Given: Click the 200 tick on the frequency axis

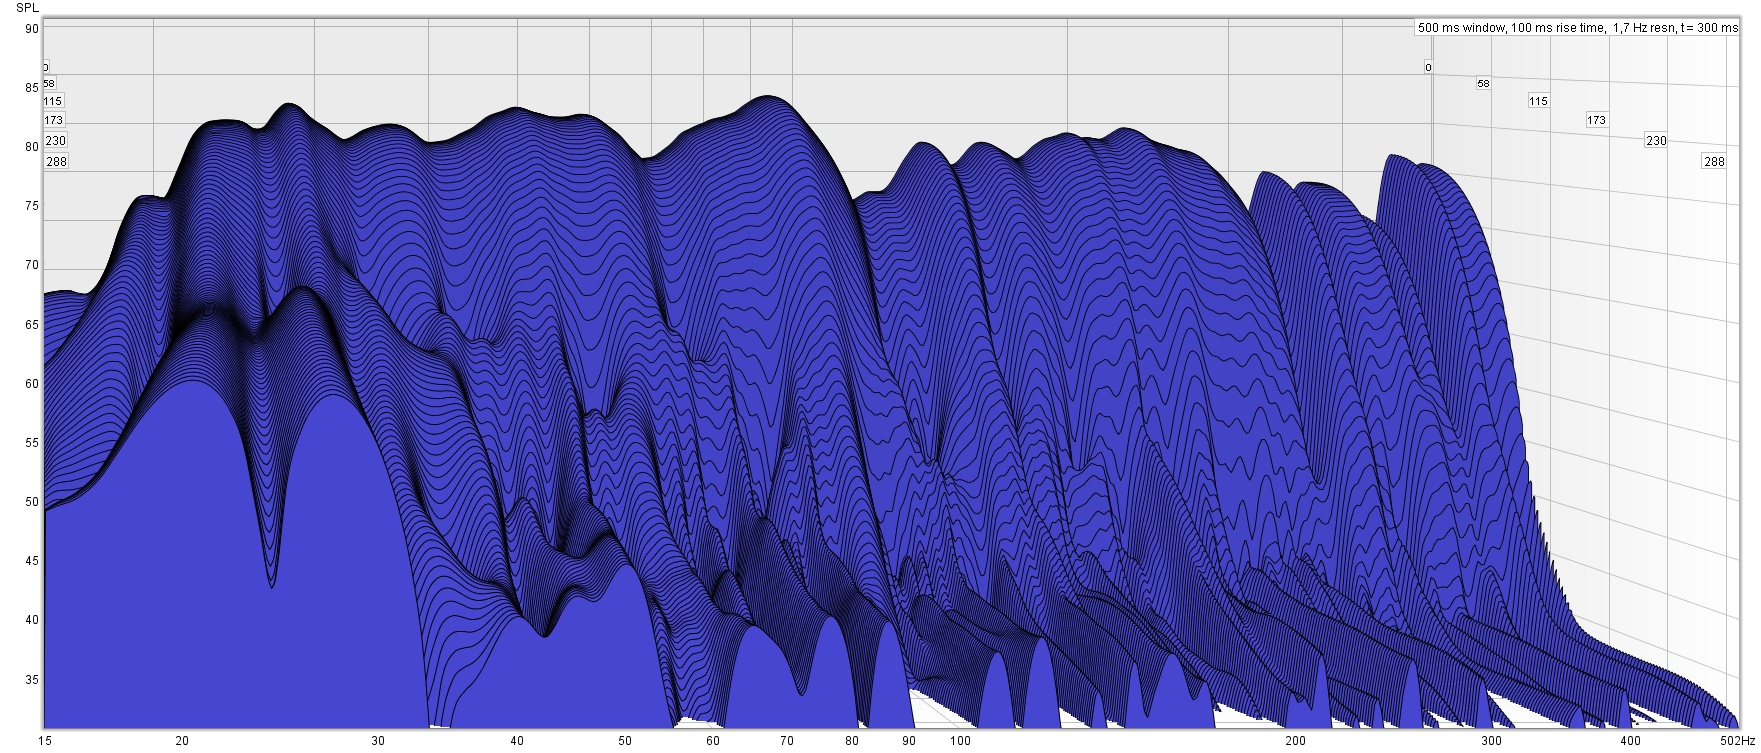Looking at the screenshot, I should (1295, 741).
